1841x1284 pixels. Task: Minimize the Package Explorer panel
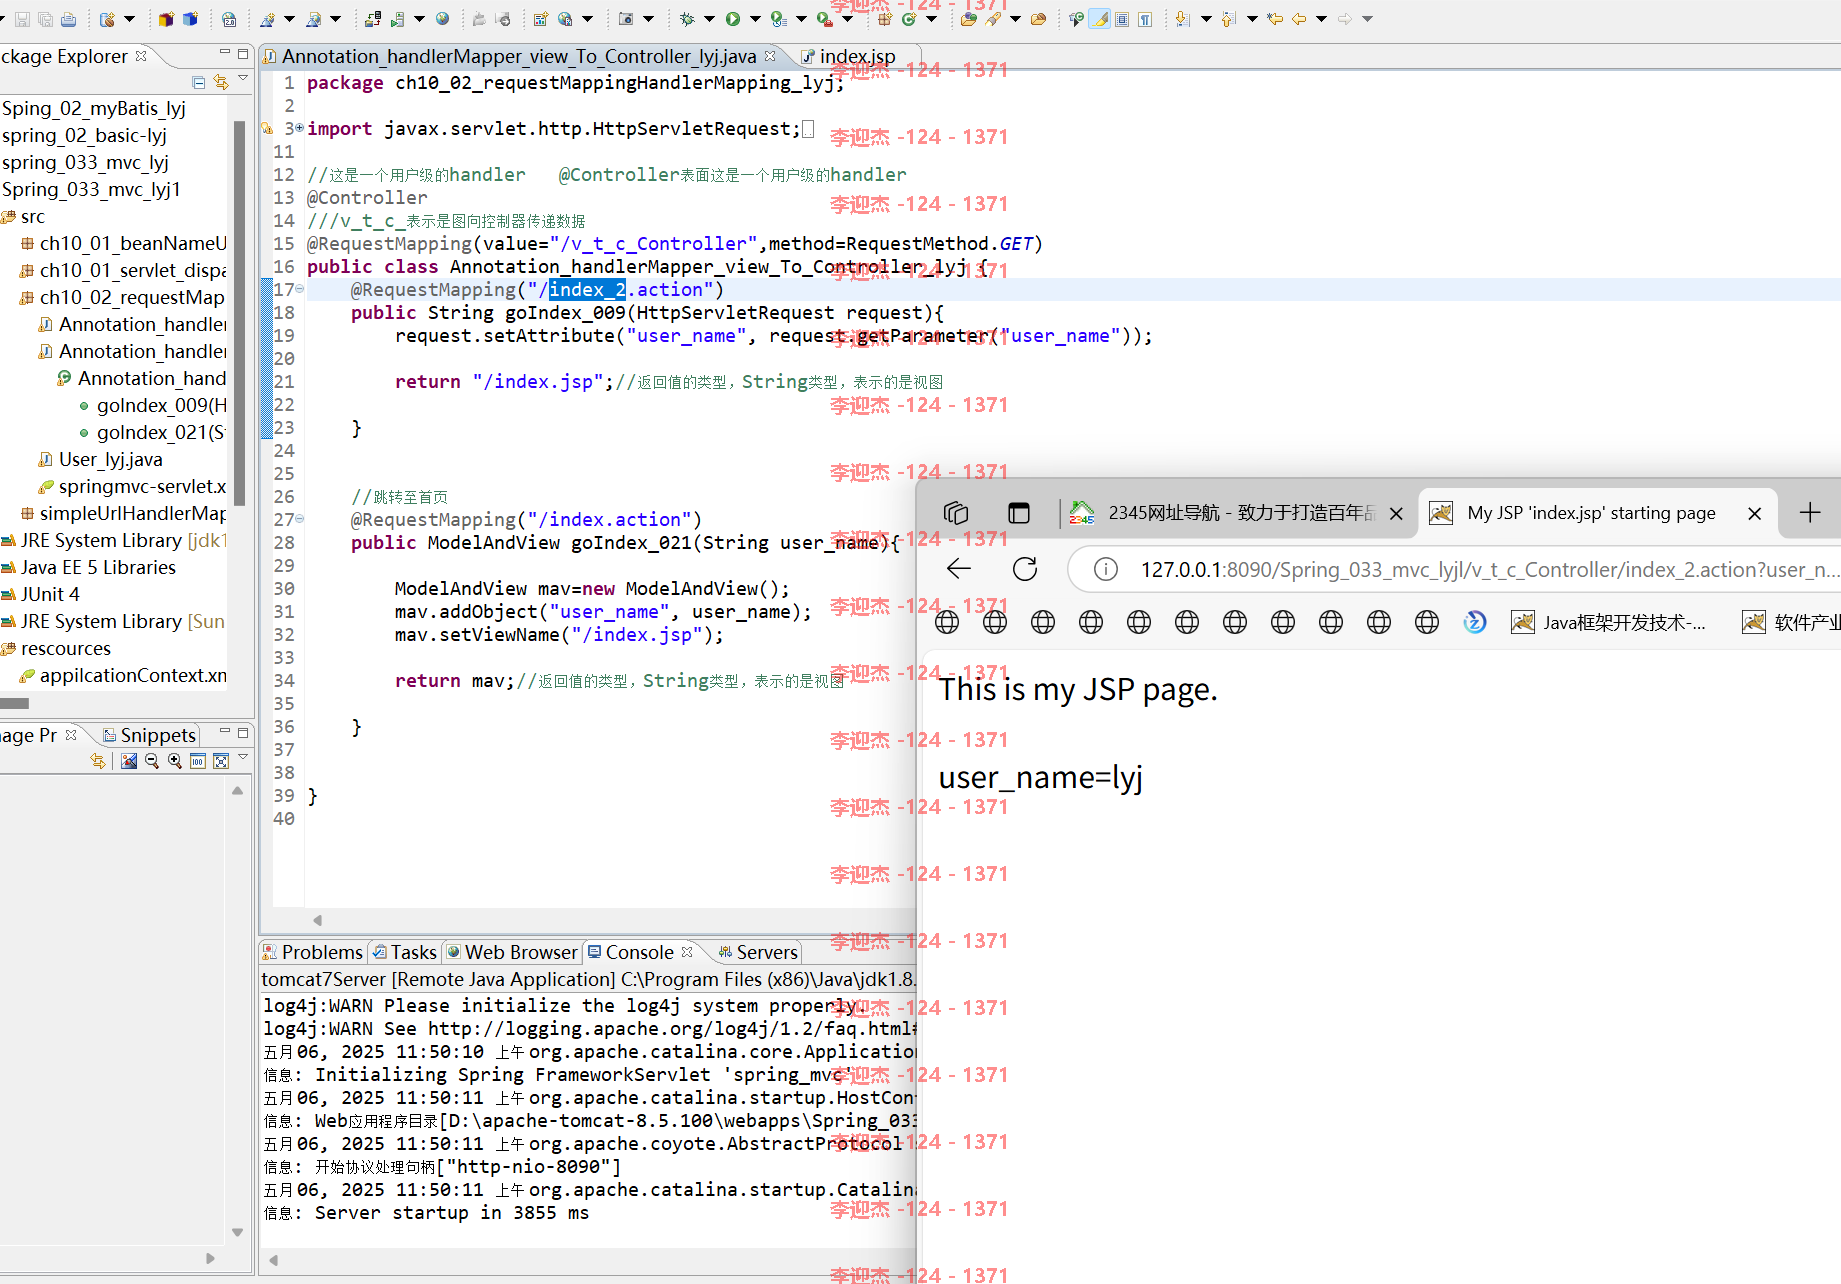[x=224, y=52]
